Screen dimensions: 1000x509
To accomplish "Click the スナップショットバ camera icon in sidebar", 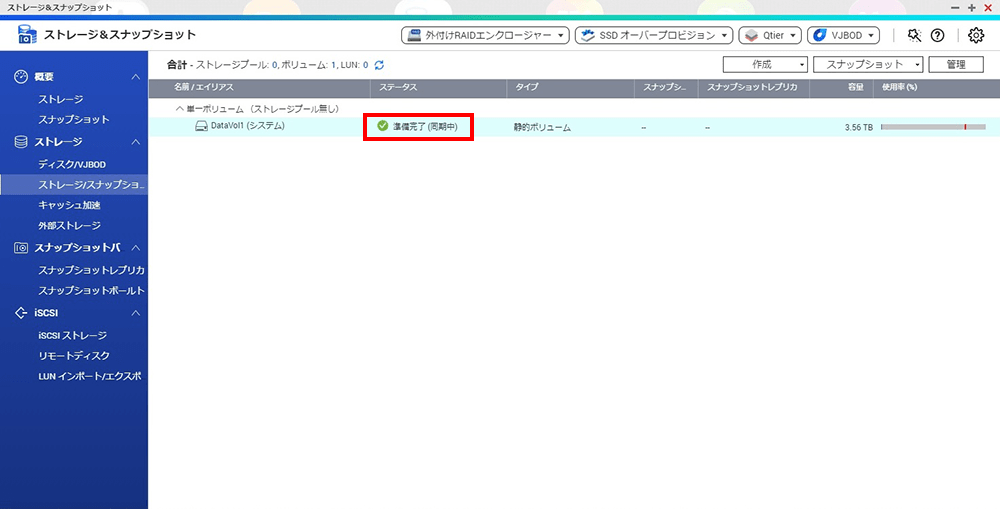I will (21, 247).
